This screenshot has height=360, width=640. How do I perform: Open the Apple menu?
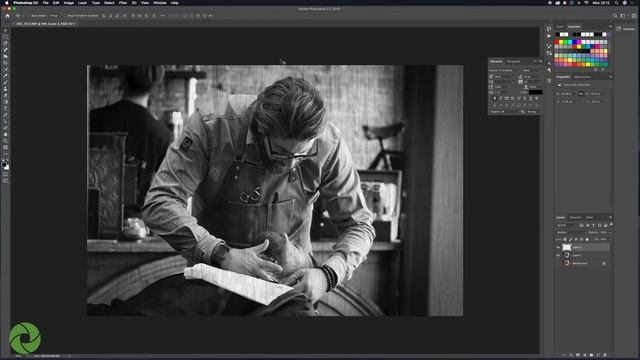tap(6, 3)
